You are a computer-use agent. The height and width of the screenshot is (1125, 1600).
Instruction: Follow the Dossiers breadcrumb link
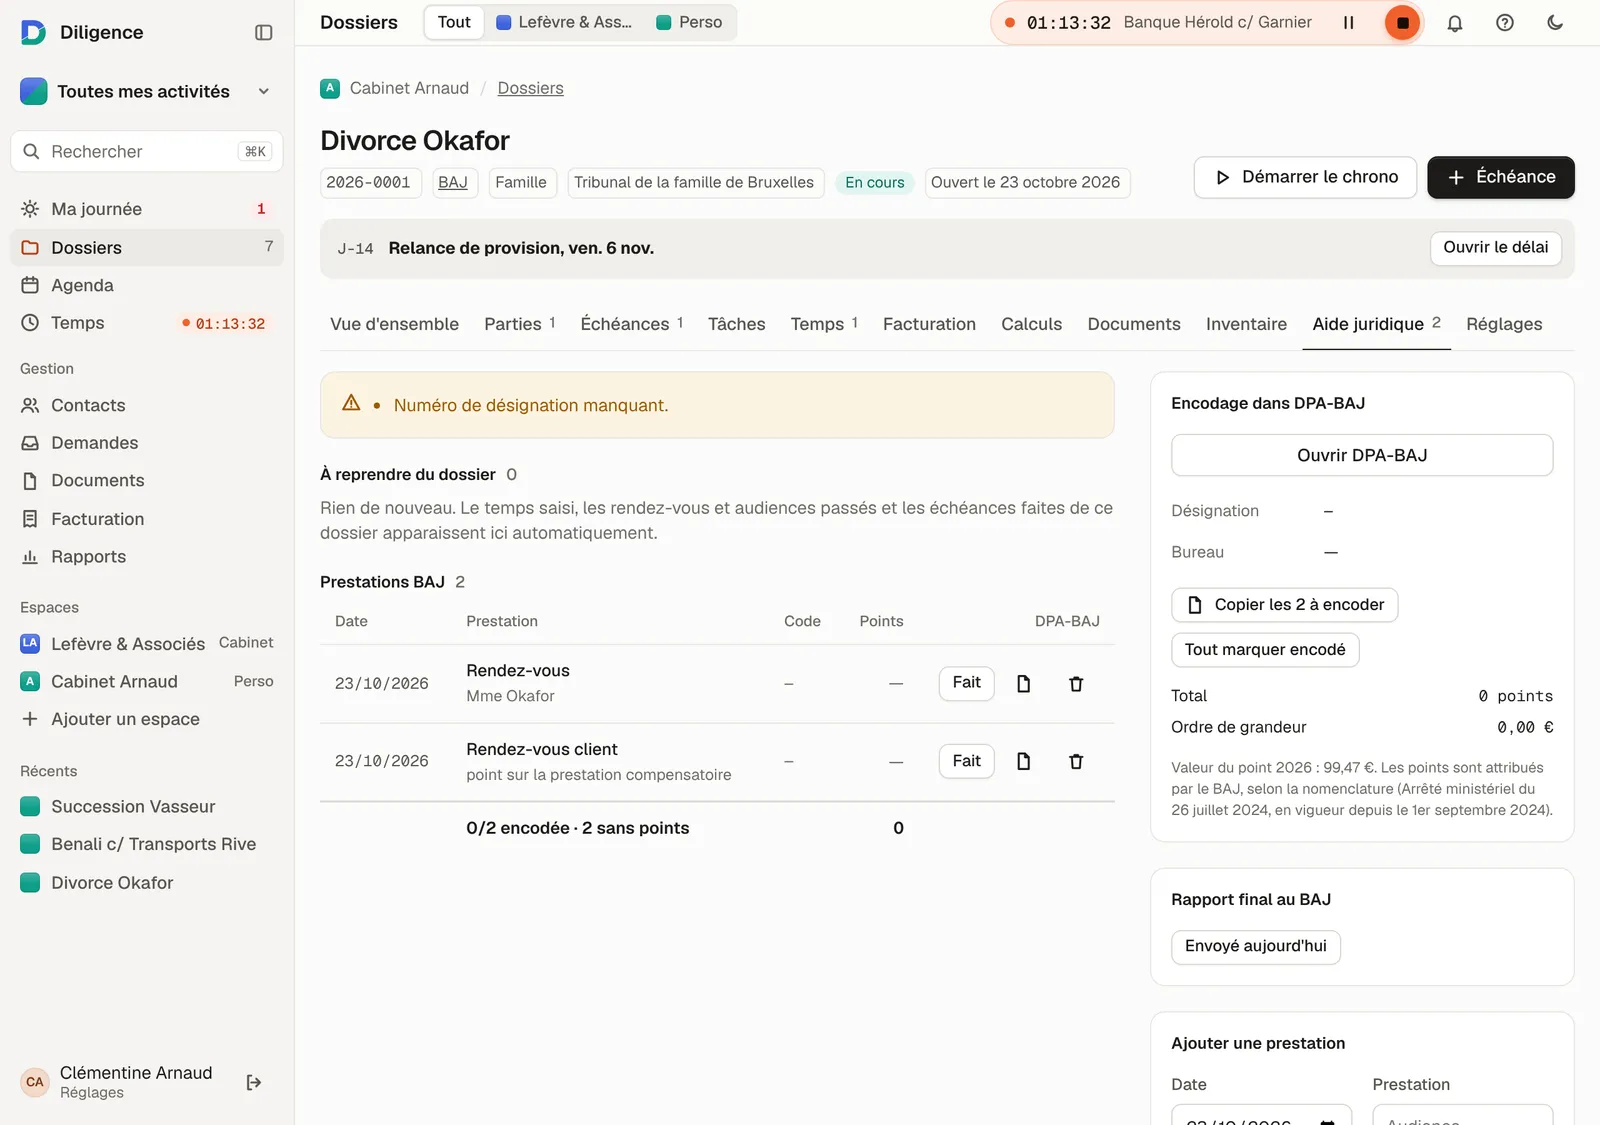[x=530, y=88]
